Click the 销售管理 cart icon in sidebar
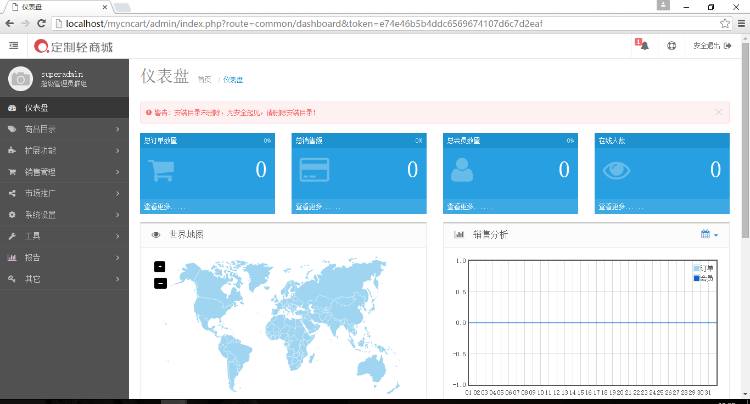 pyautogui.click(x=12, y=172)
